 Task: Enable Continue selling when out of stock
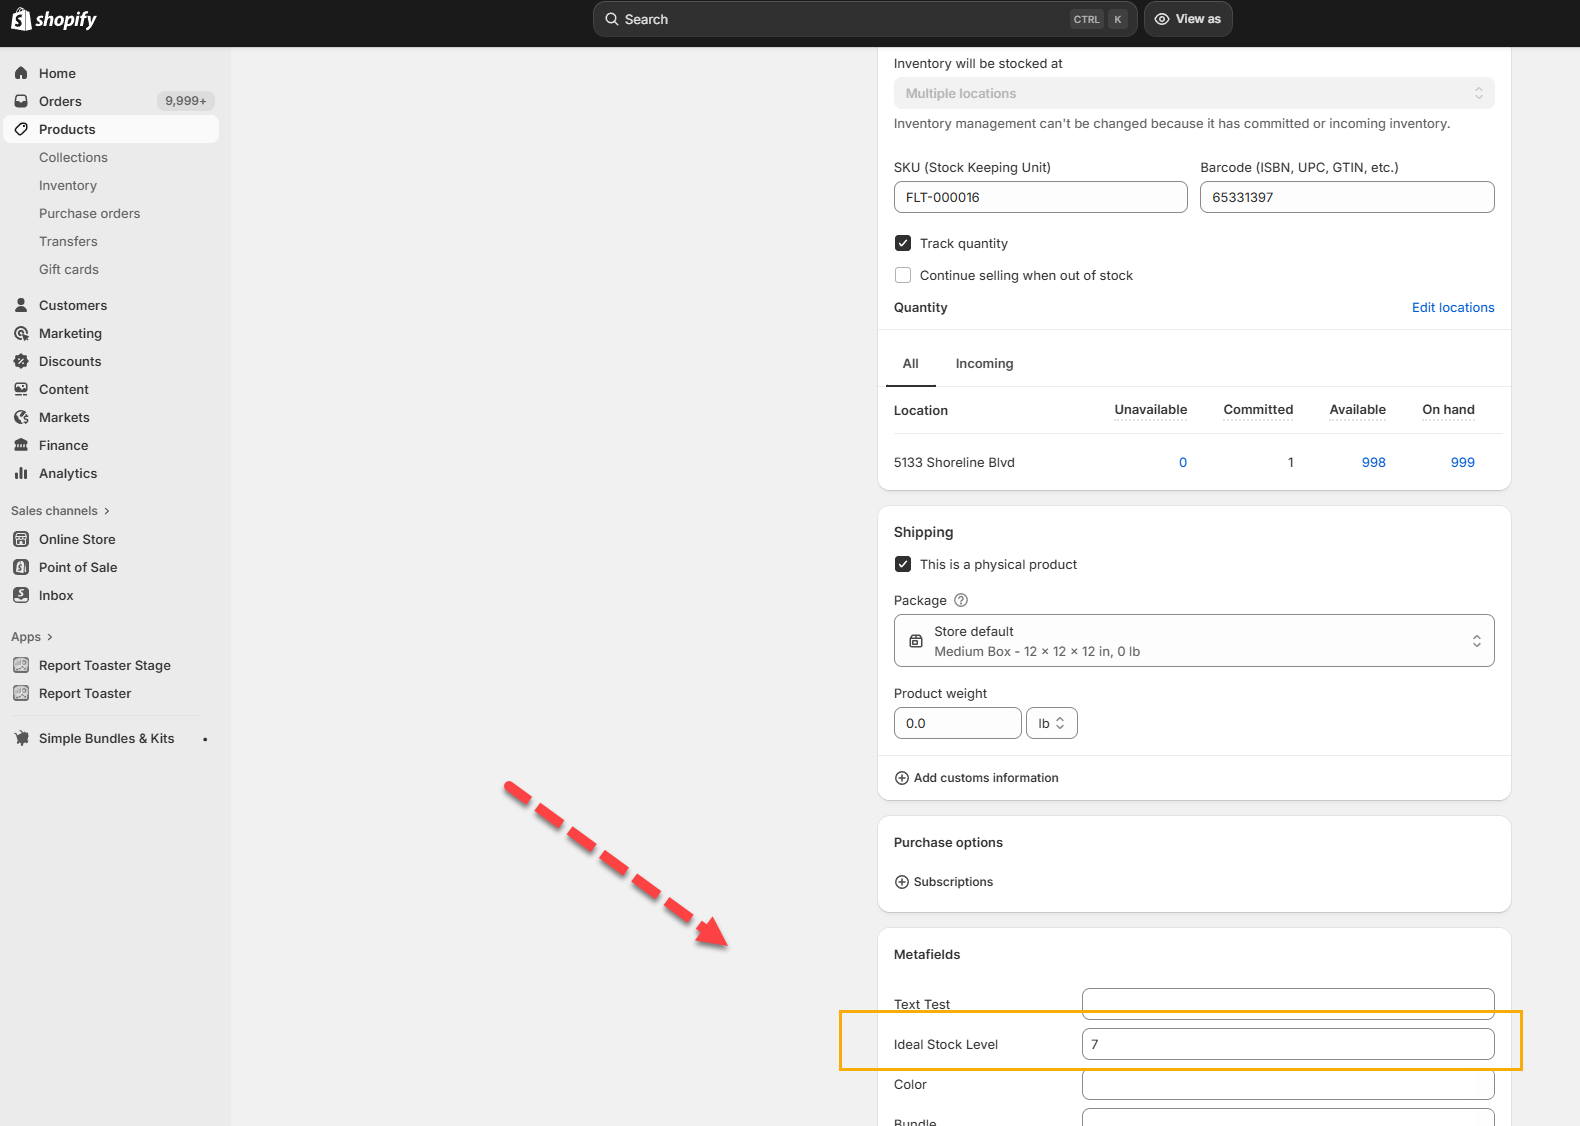point(903,275)
